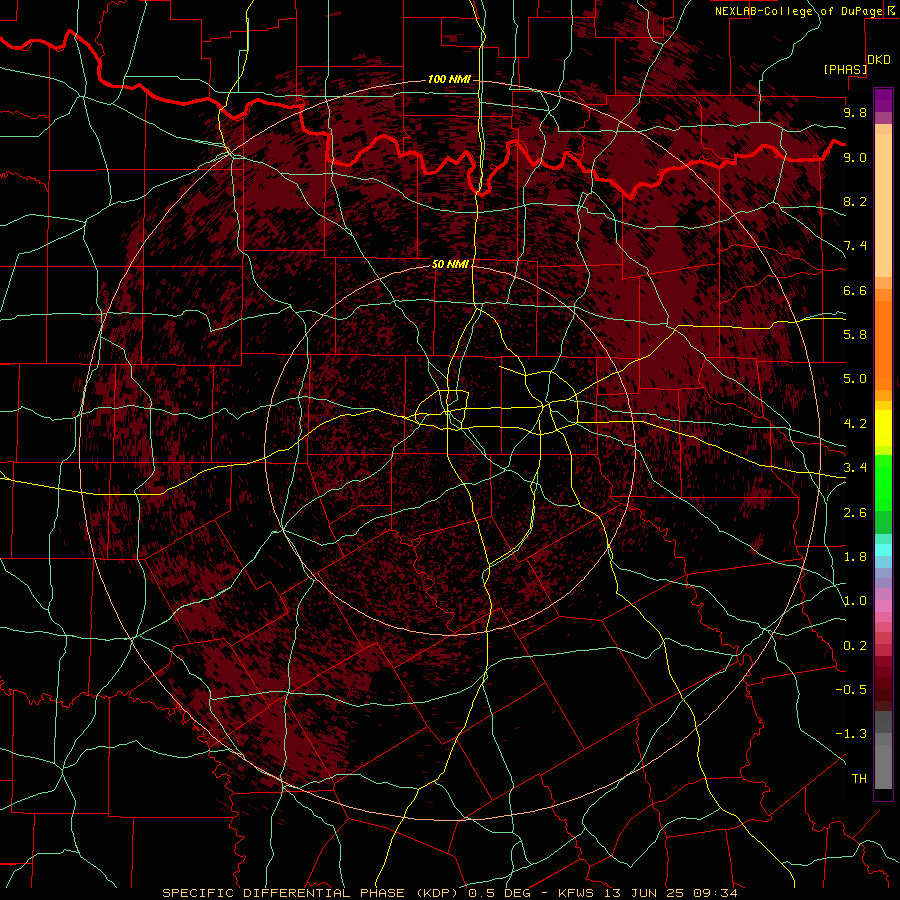Click the 9.8 scale value
900x900 pixels.
tap(855, 112)
